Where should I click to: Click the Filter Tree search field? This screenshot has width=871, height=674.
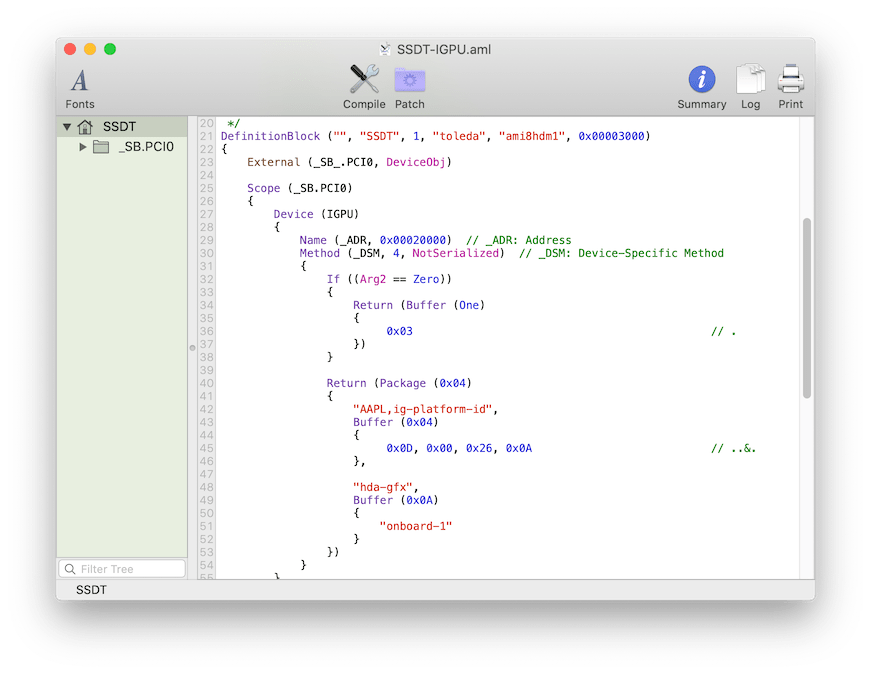[122, 569]
